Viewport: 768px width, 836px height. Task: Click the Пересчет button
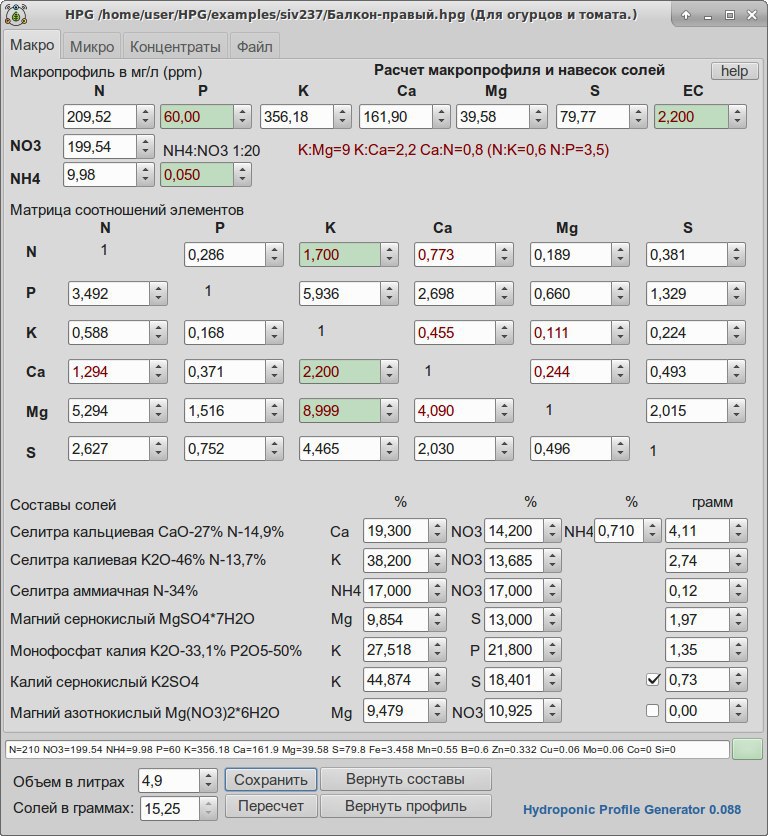click(271, 806)
